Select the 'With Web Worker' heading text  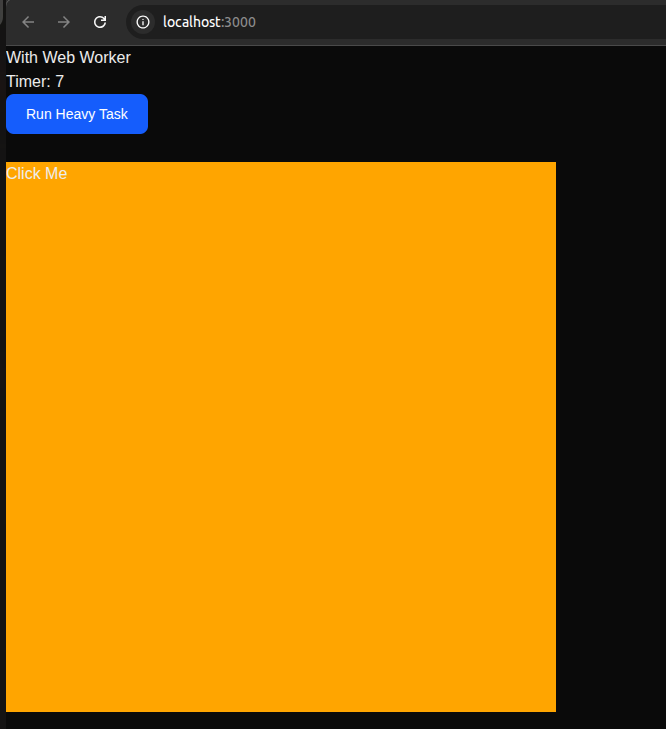coord(68,58)
